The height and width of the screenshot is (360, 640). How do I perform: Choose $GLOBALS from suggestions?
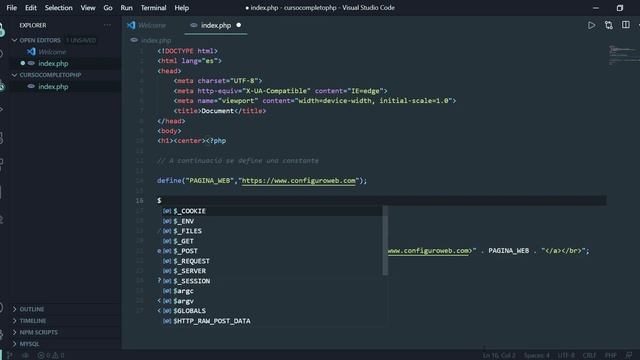272,311
